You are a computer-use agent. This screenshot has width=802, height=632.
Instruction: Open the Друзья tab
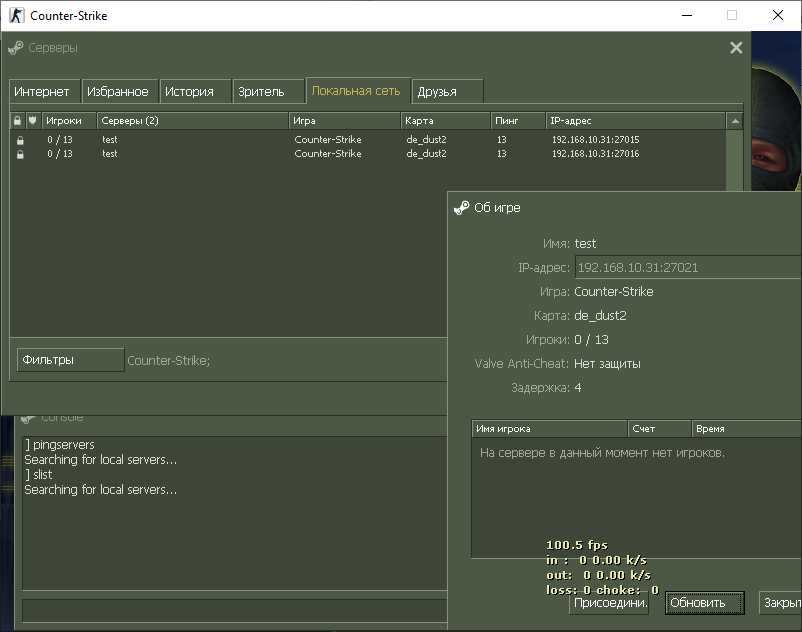pyautogui.click(x=448, y=92)
